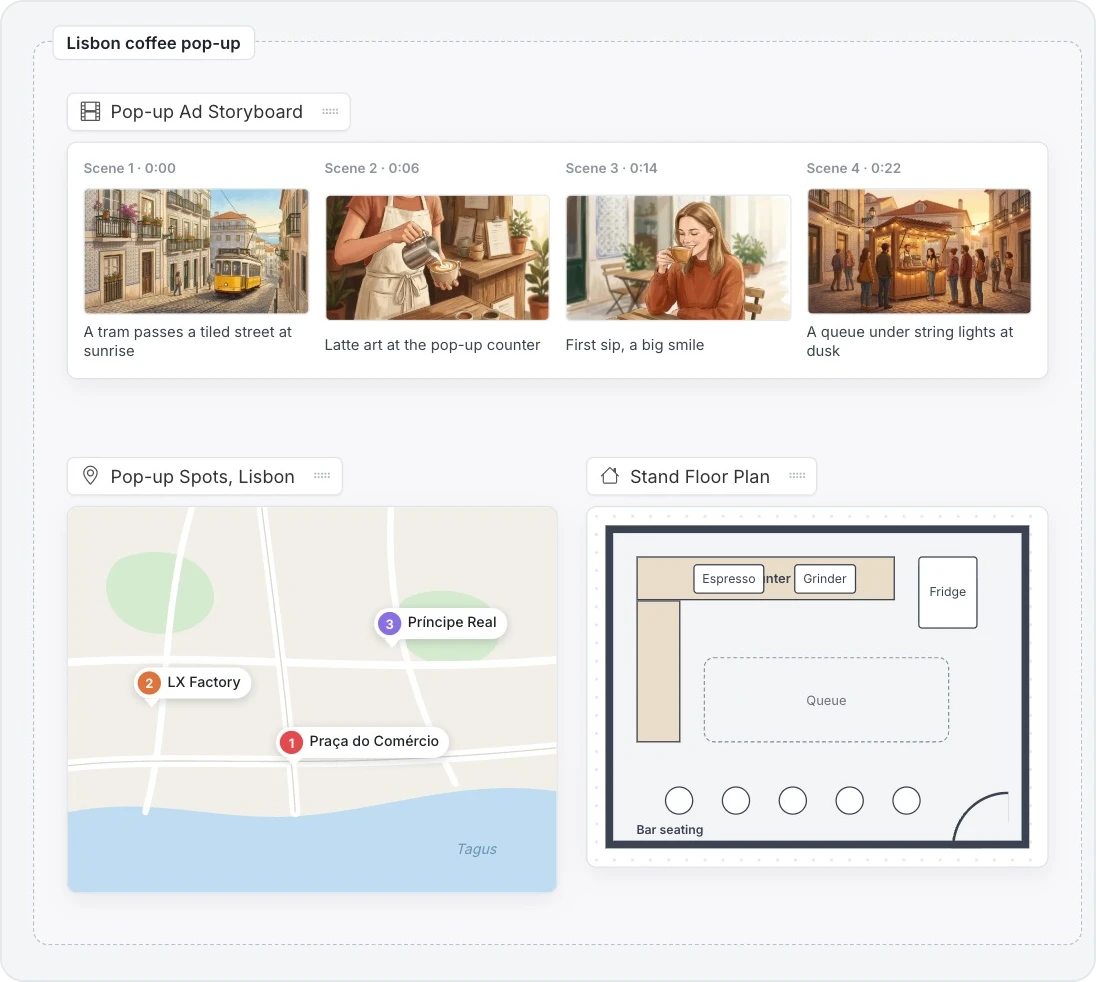Click the location pin icon beside Pop-up Spots, Lisbon

(x=90, y=476)
